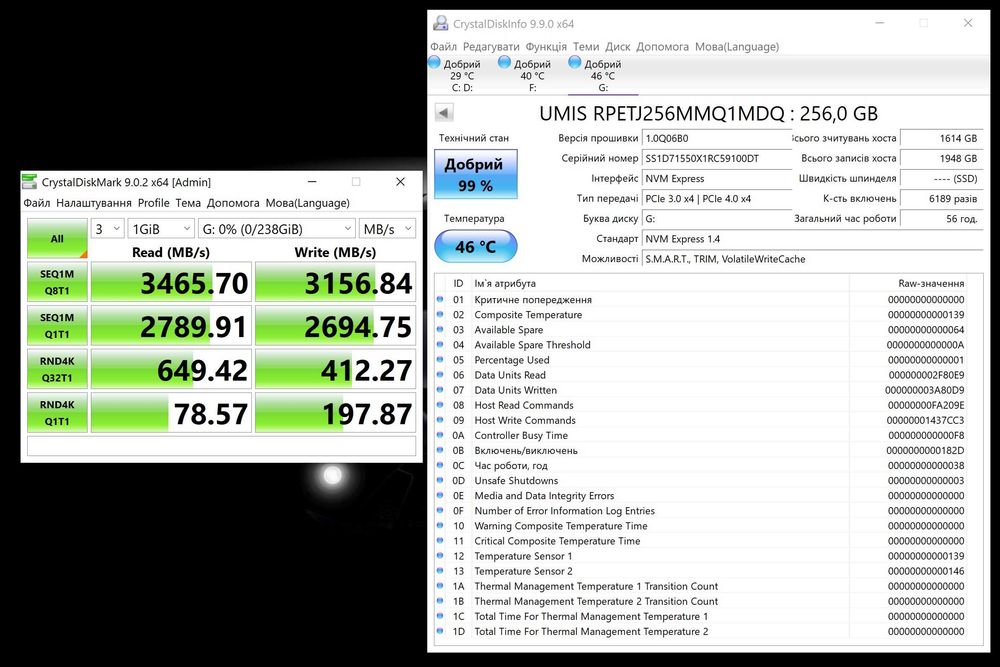
Task: Open Тема menu in CrystalDiskMark
Action: (188, 203)
